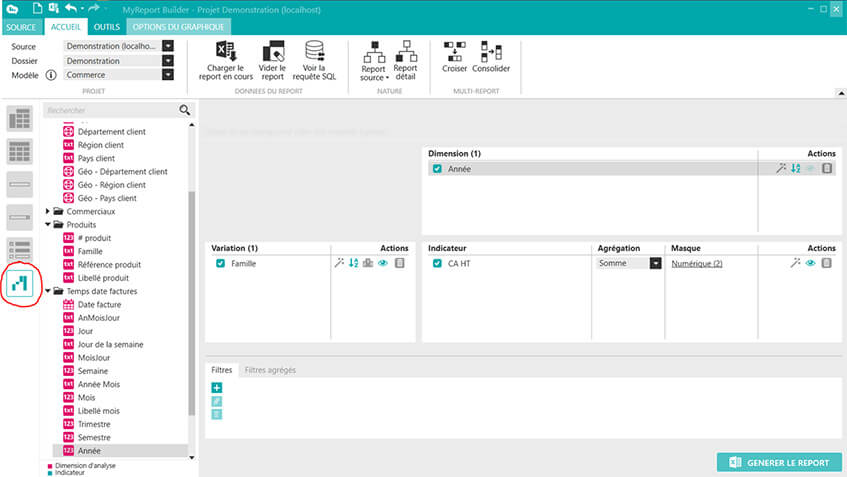847x477 pixels.
Task: Click the save report icon in title bar
Action: [x=53, y=8]
